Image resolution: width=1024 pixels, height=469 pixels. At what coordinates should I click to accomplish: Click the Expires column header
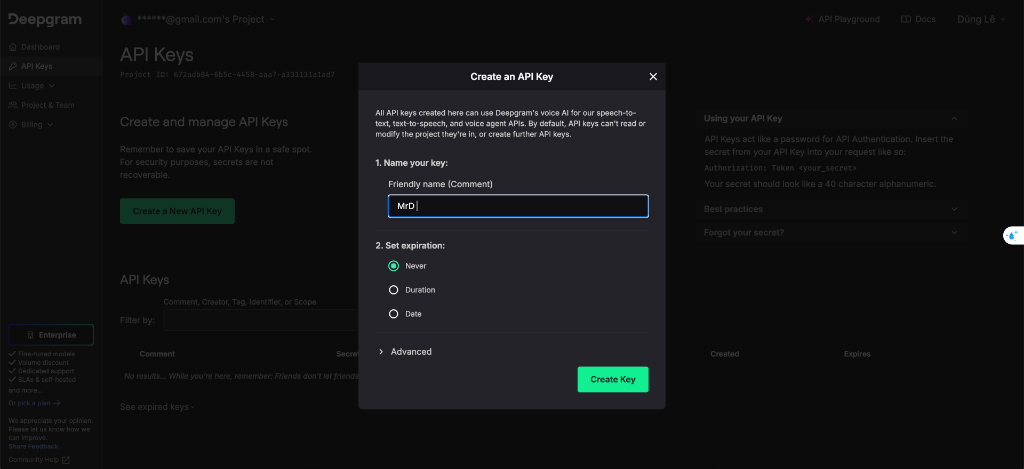[x=857, y=354]
